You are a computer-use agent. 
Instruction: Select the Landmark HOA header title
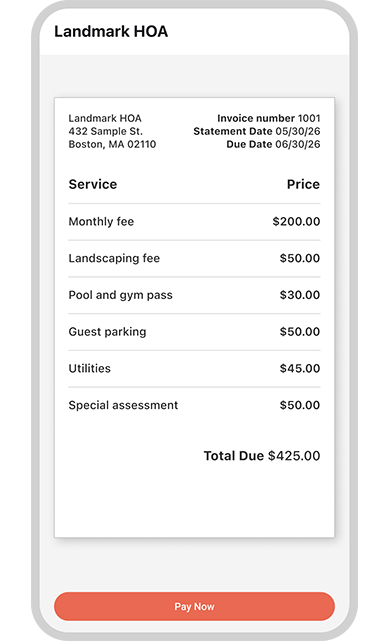pos(111,31)
